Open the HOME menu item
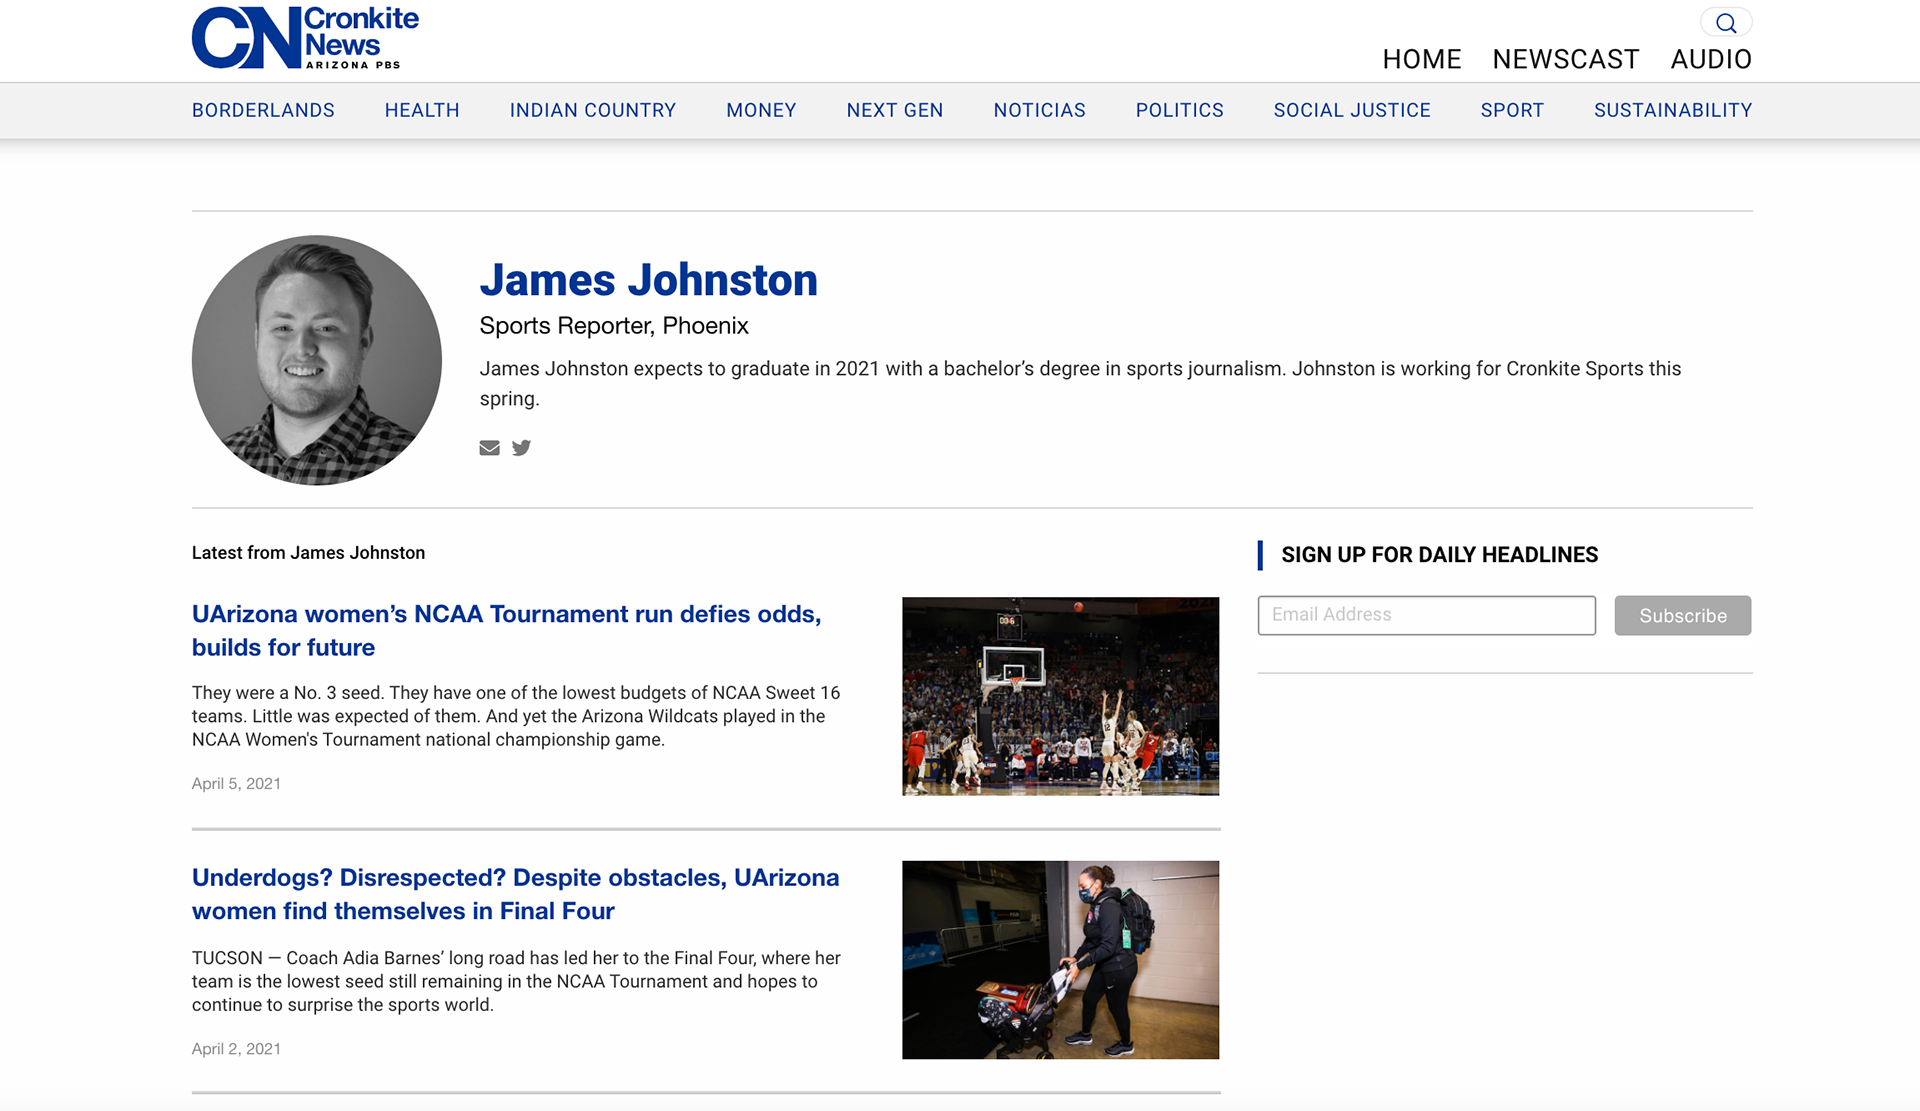 [1421, 59]
